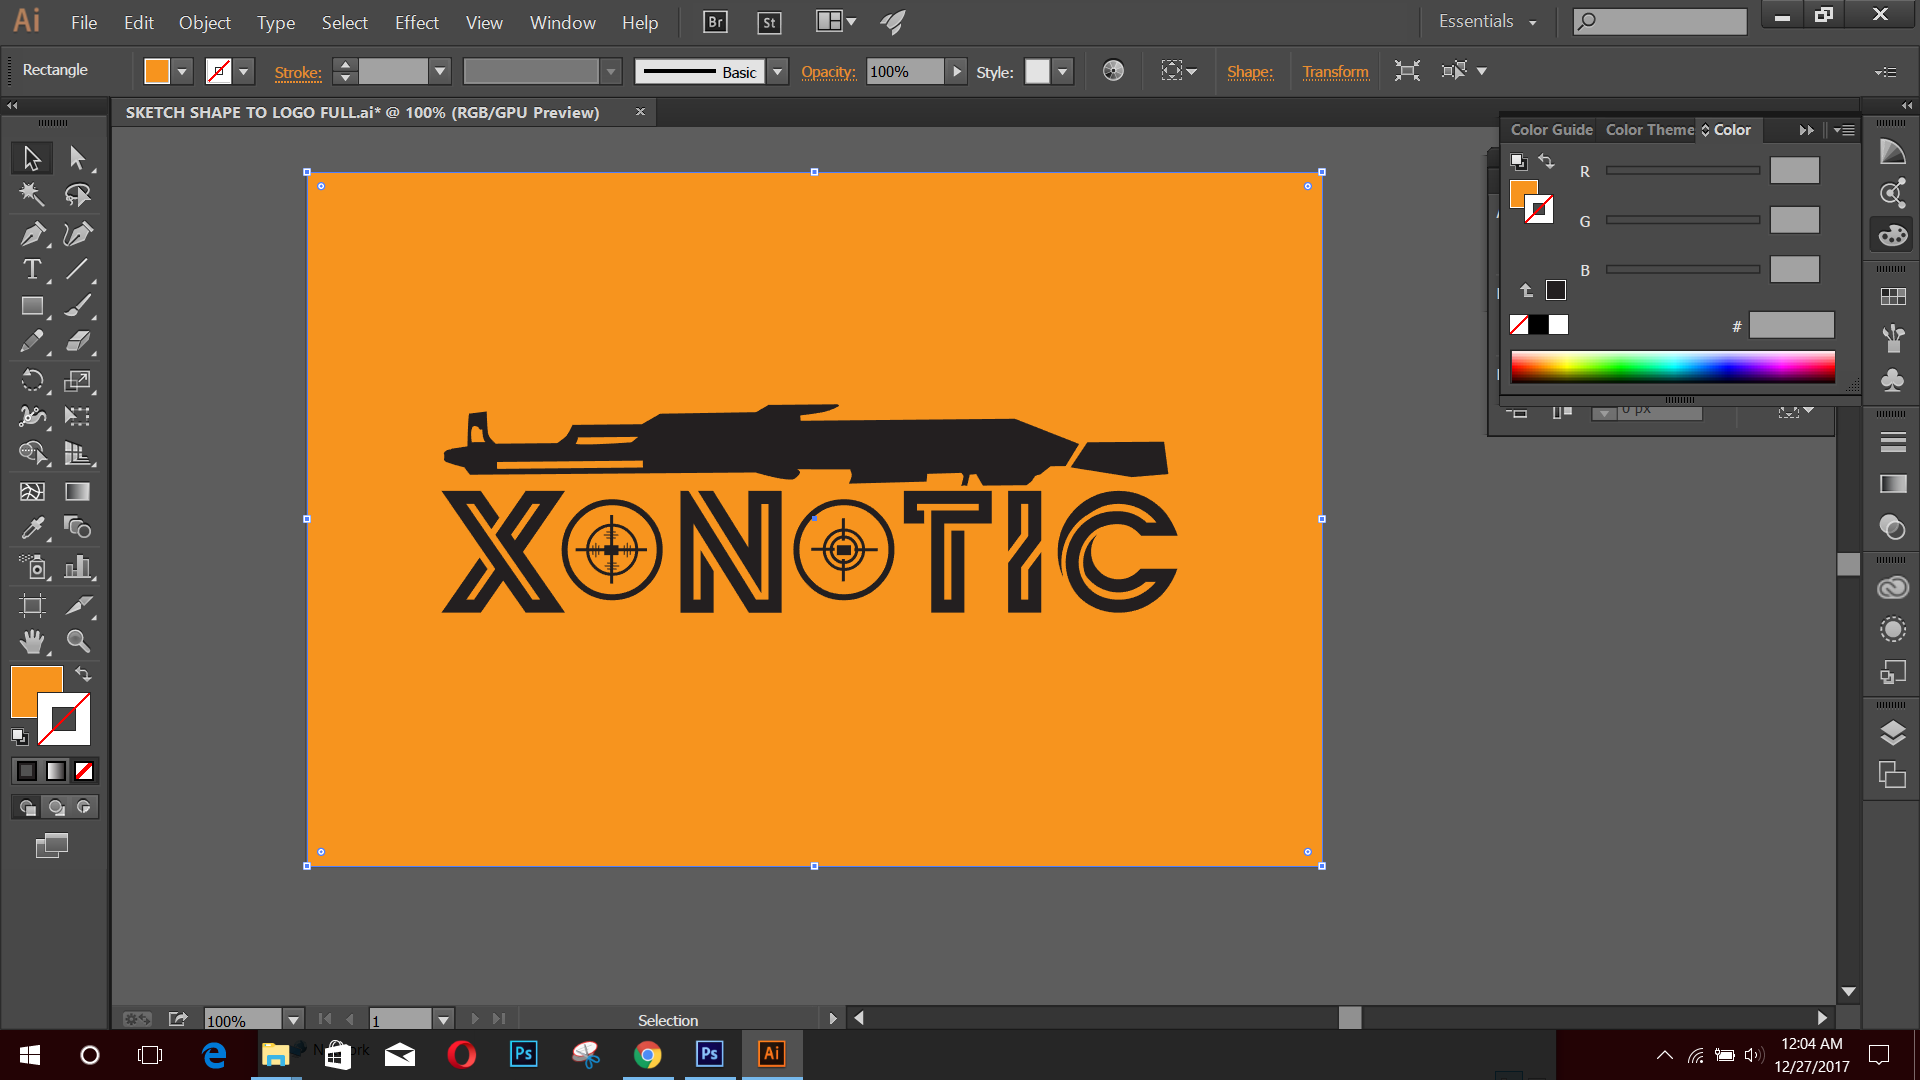The width and height of the screenshot is (1920, 1080).
Task: Click the Shape properties link
Action: (x=1250, y=72)
